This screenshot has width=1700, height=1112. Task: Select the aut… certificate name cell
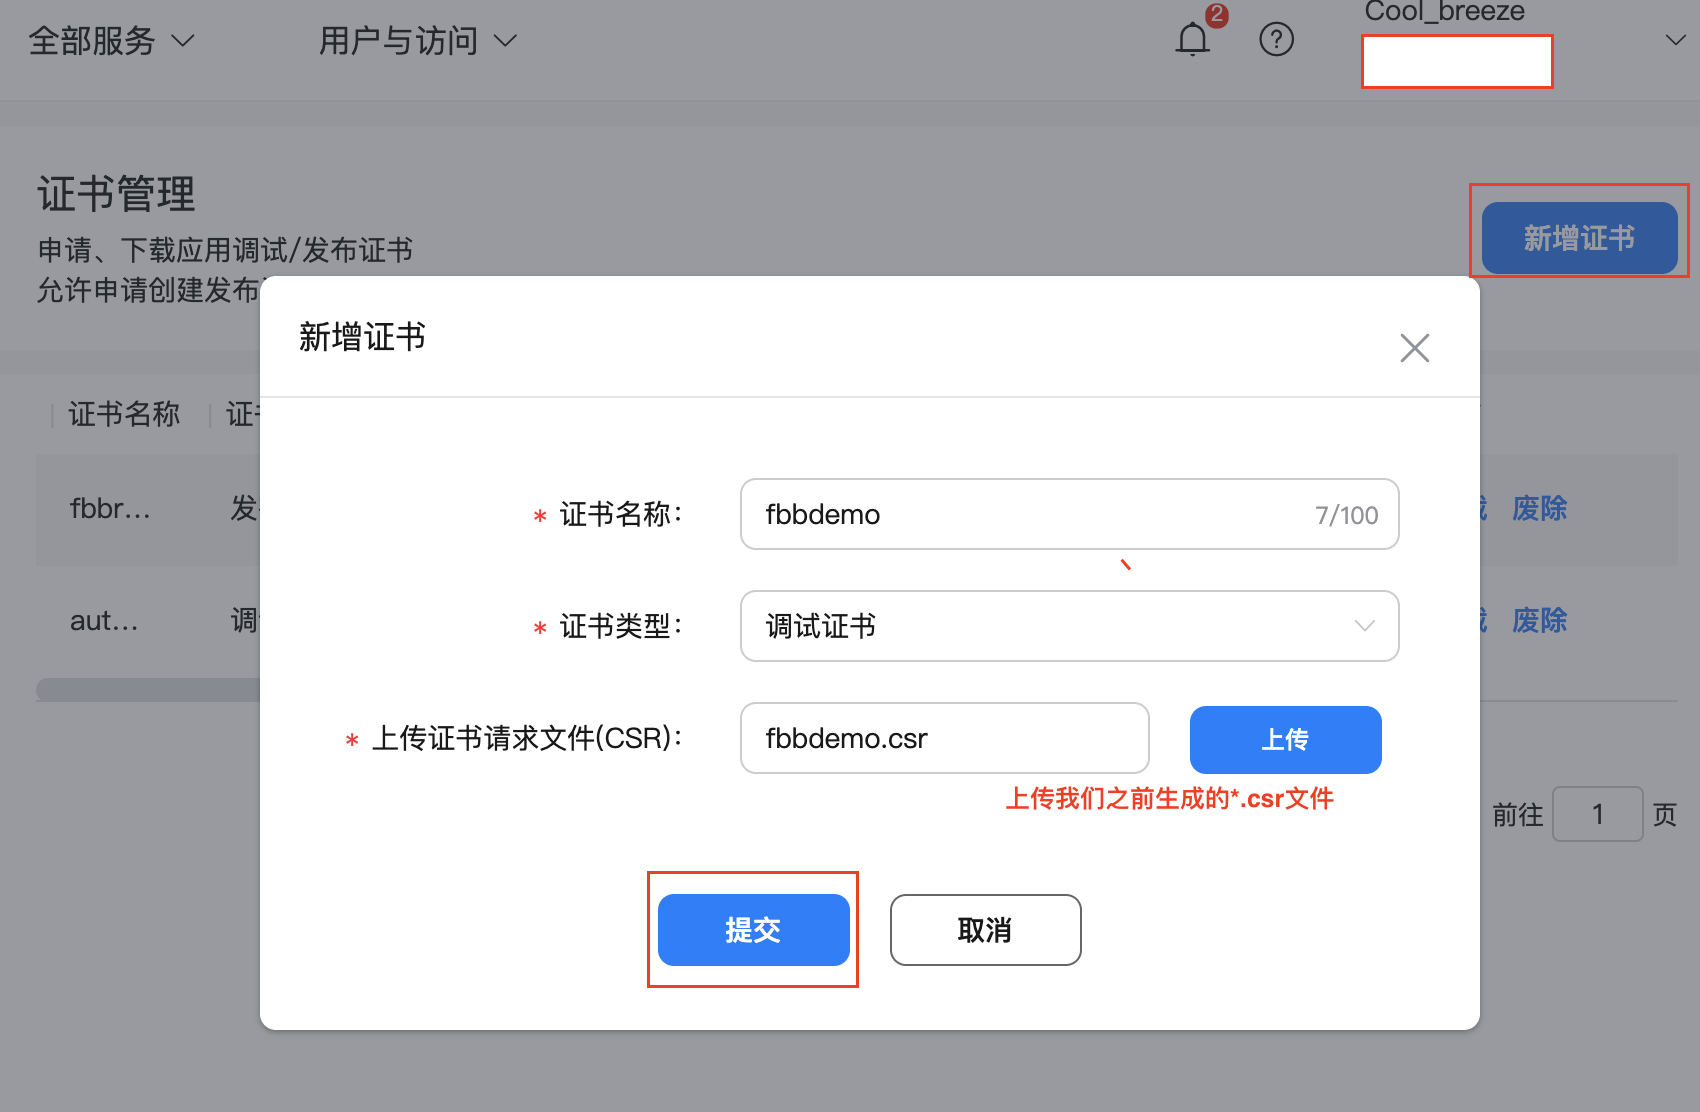point(104,621)
